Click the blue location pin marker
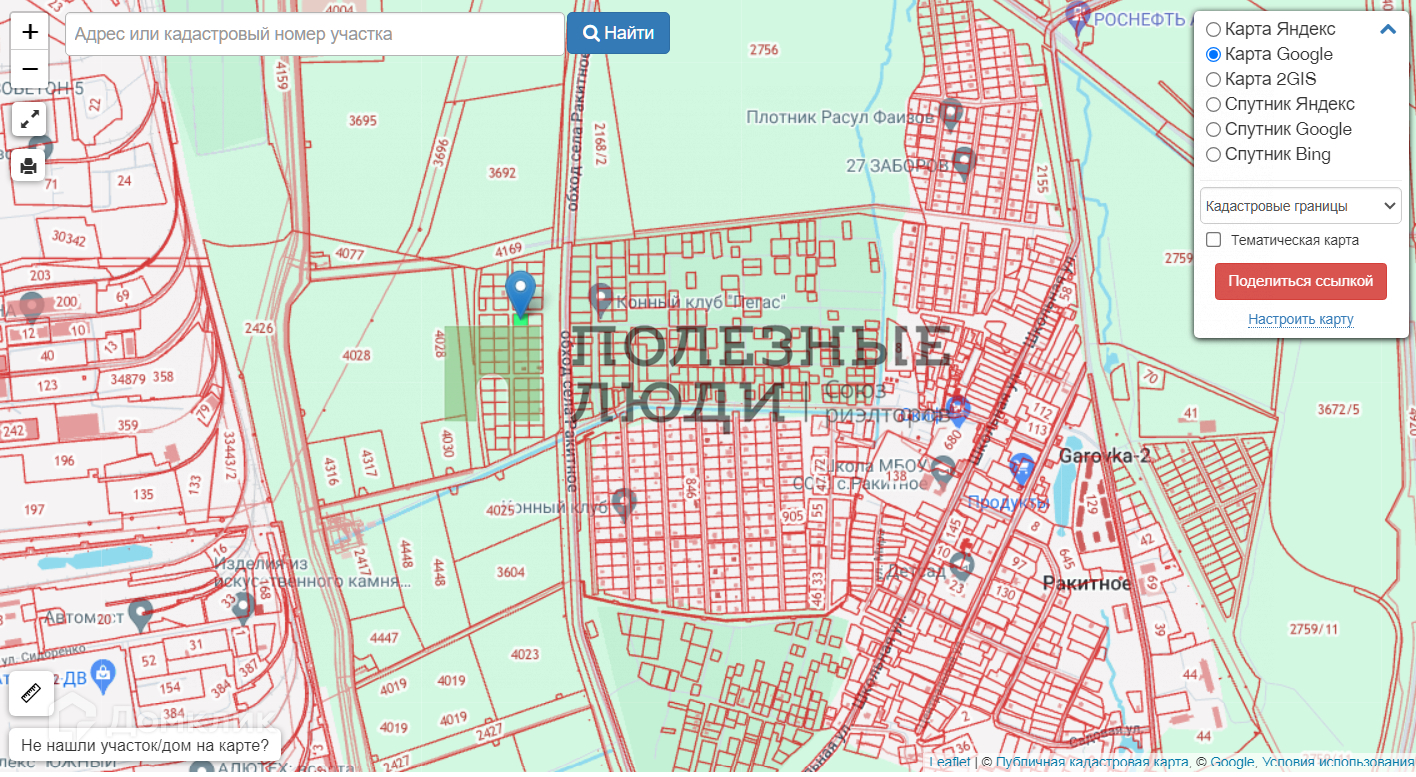 (x=520, y=294)
